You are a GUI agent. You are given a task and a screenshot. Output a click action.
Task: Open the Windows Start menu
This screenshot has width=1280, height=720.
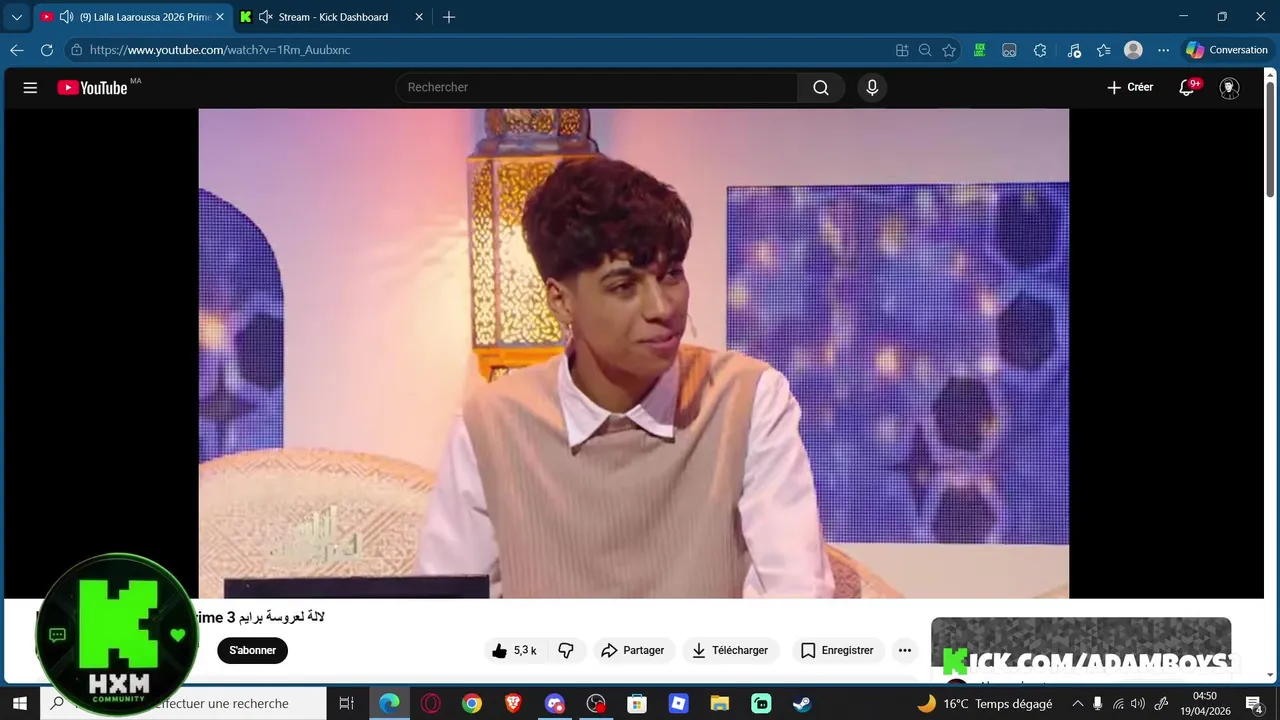click(19, 704)
